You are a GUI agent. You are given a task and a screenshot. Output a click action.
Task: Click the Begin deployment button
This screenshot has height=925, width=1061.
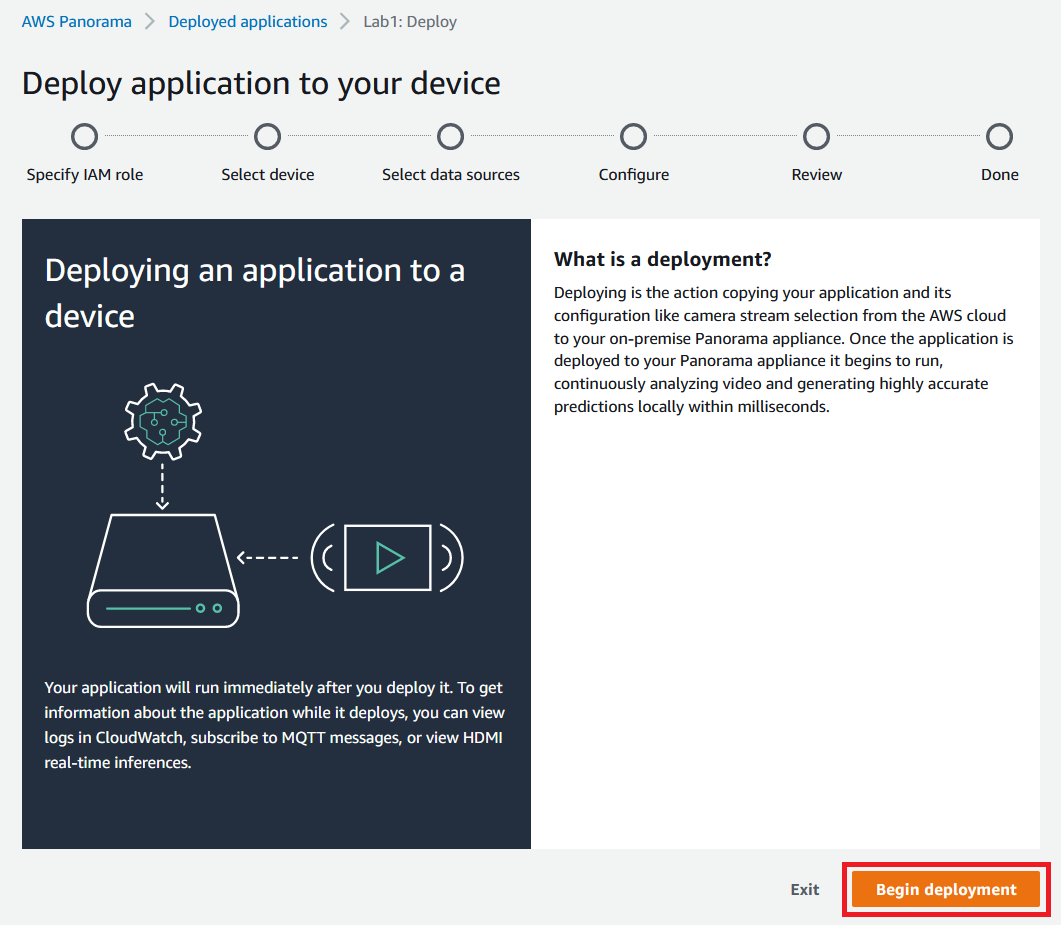945,889
